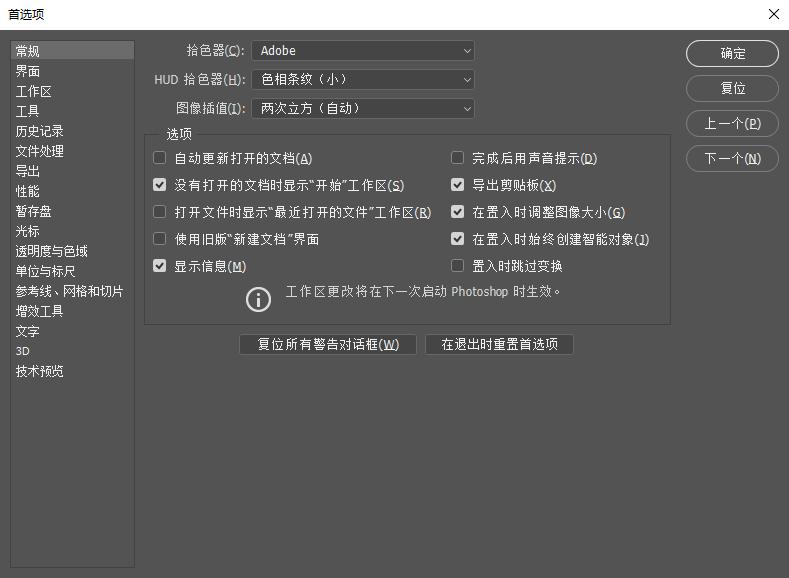Image resolution: width=789 pixels, height=578 pixels.
Task: Open the HUD 拾色器 色相条纹 dropdown
Action: coord(363,79)
